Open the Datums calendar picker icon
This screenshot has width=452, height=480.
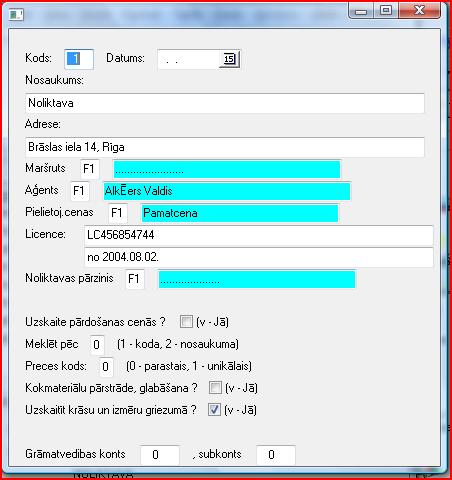click(x=229, y=59)
